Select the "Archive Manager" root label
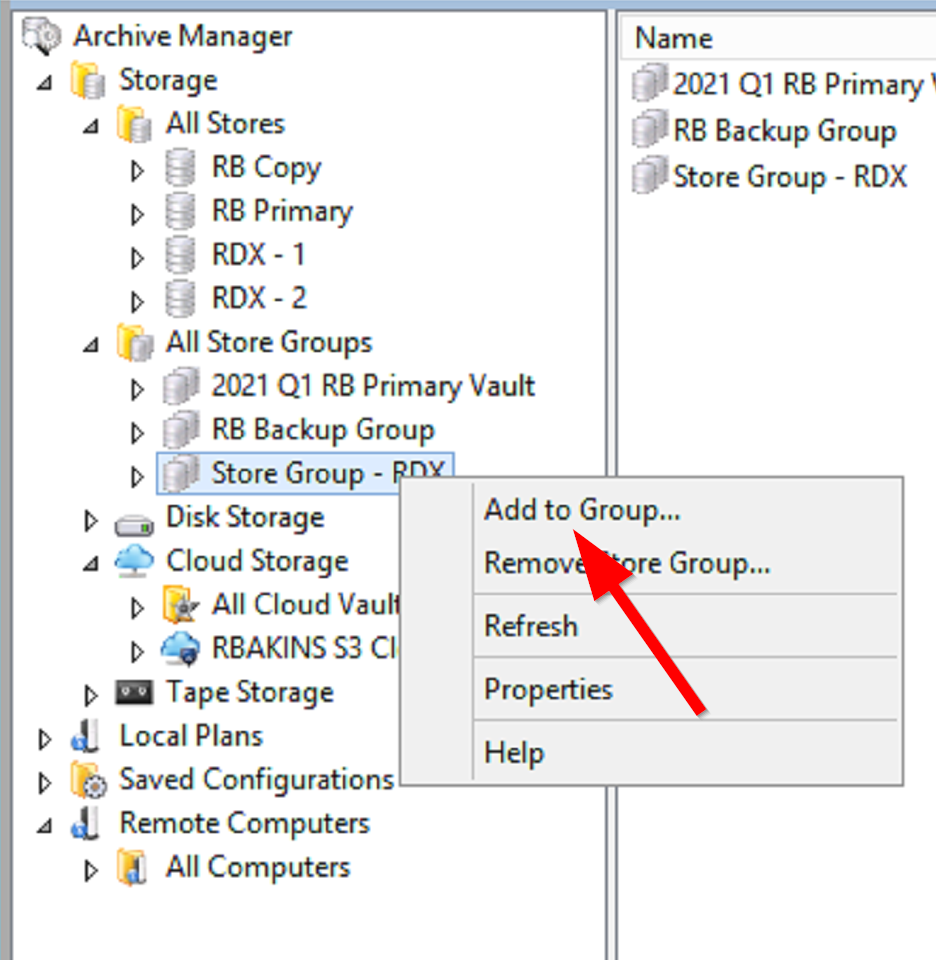The image size is (936, 960). 183,36
